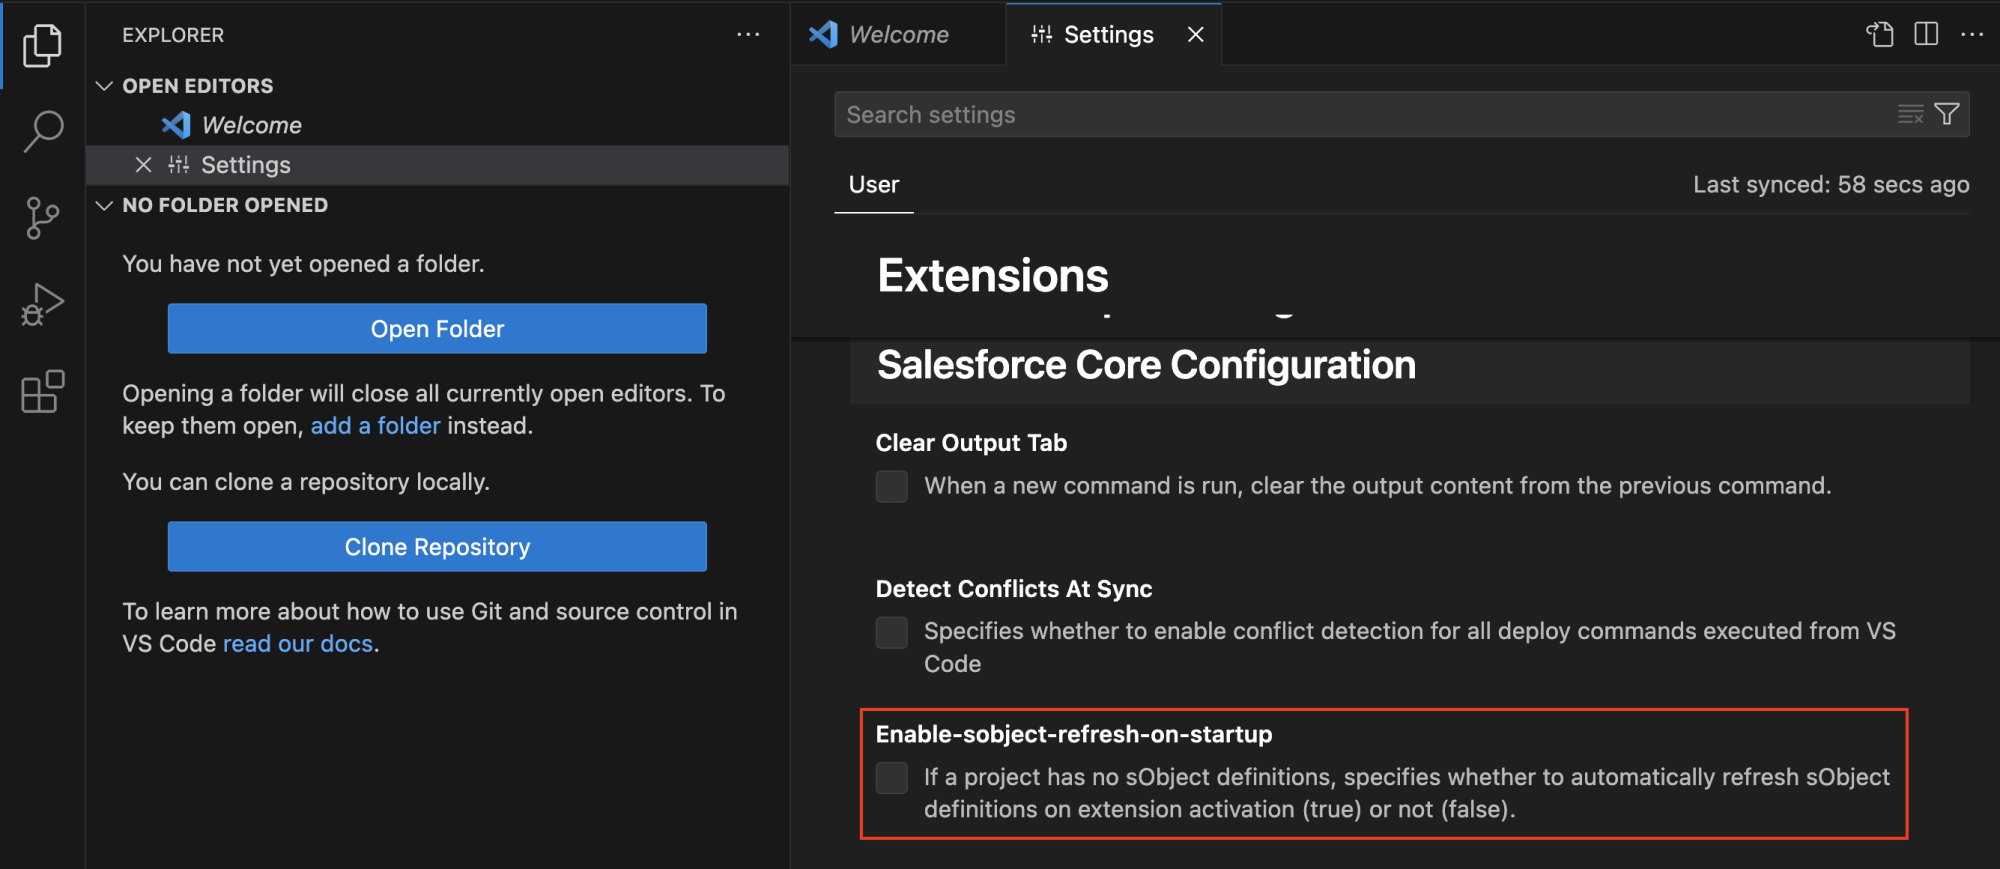Follow the 'add a folder' link
Image resolution: width=2000 pixels, height=869 pixels.
click(375, 426)
